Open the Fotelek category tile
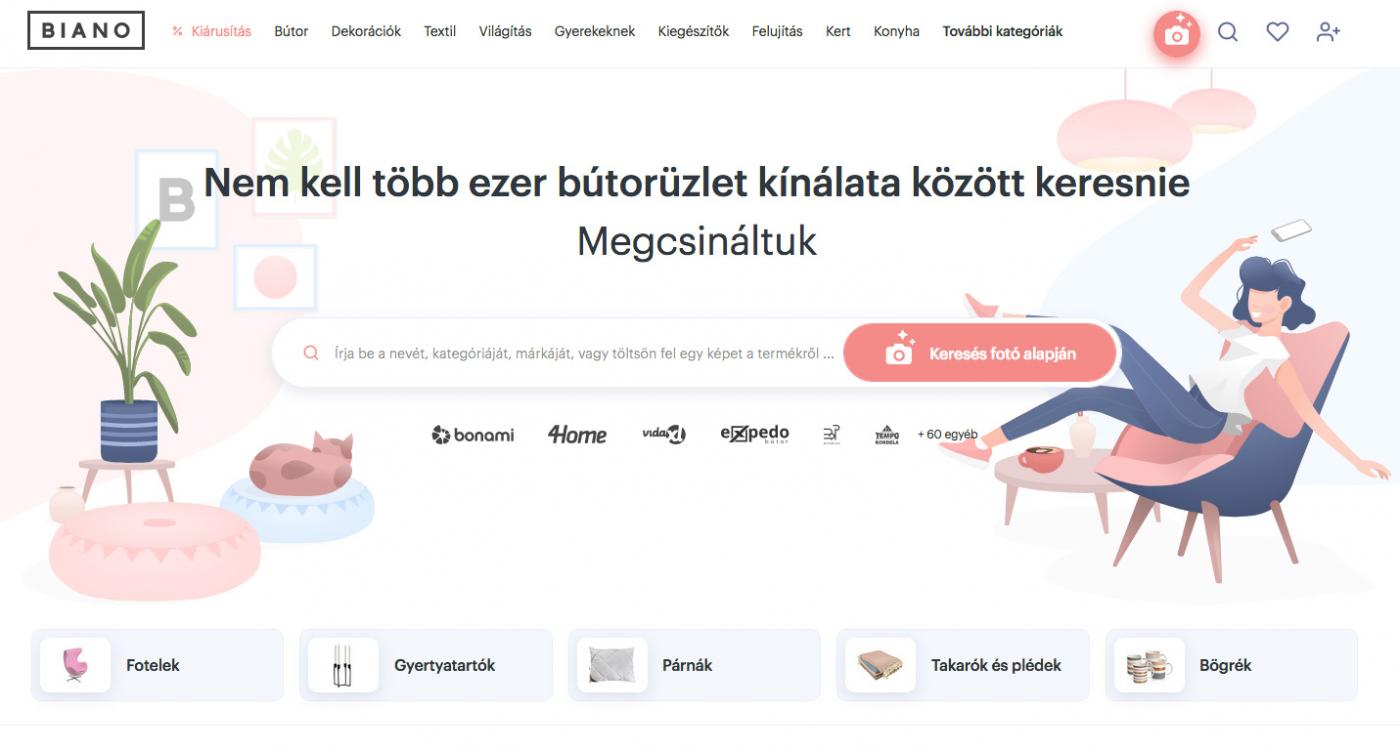Screen dimensions: 1400x750 [157, 665]
